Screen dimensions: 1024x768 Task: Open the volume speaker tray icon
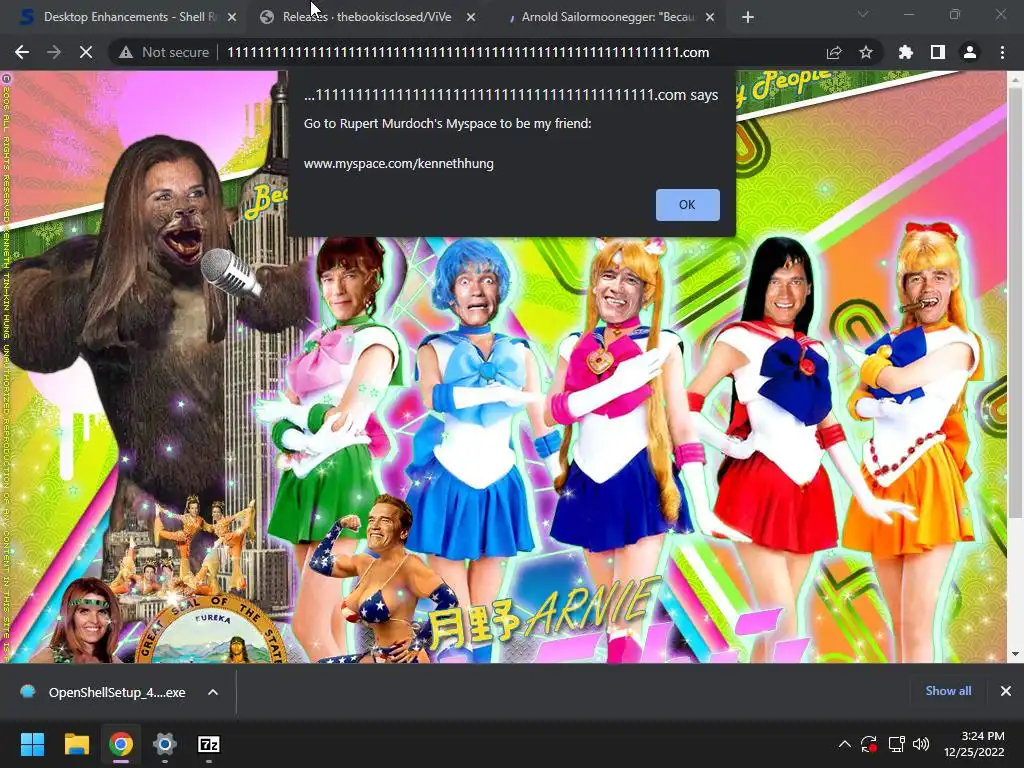[921, 744]
